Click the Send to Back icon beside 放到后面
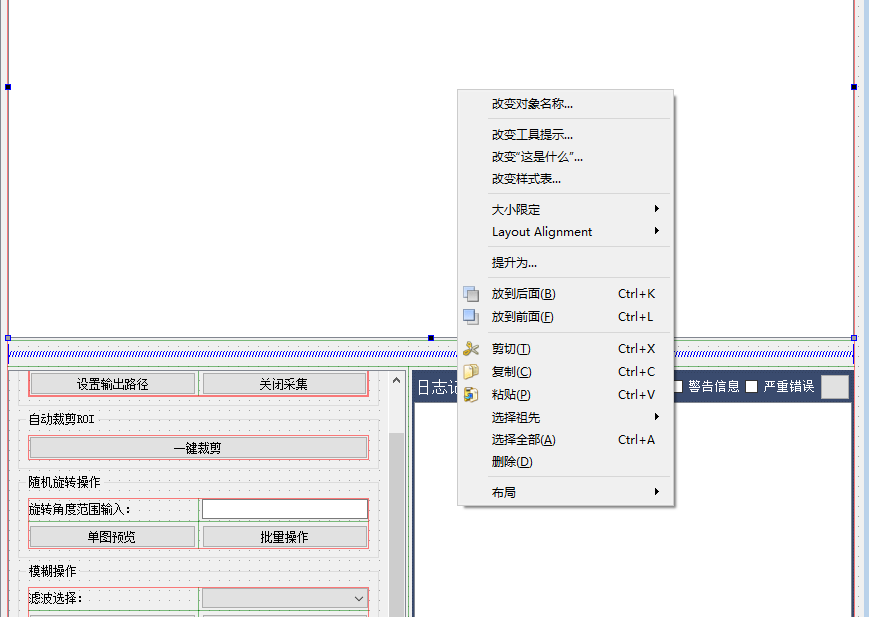 click(472, 293)
